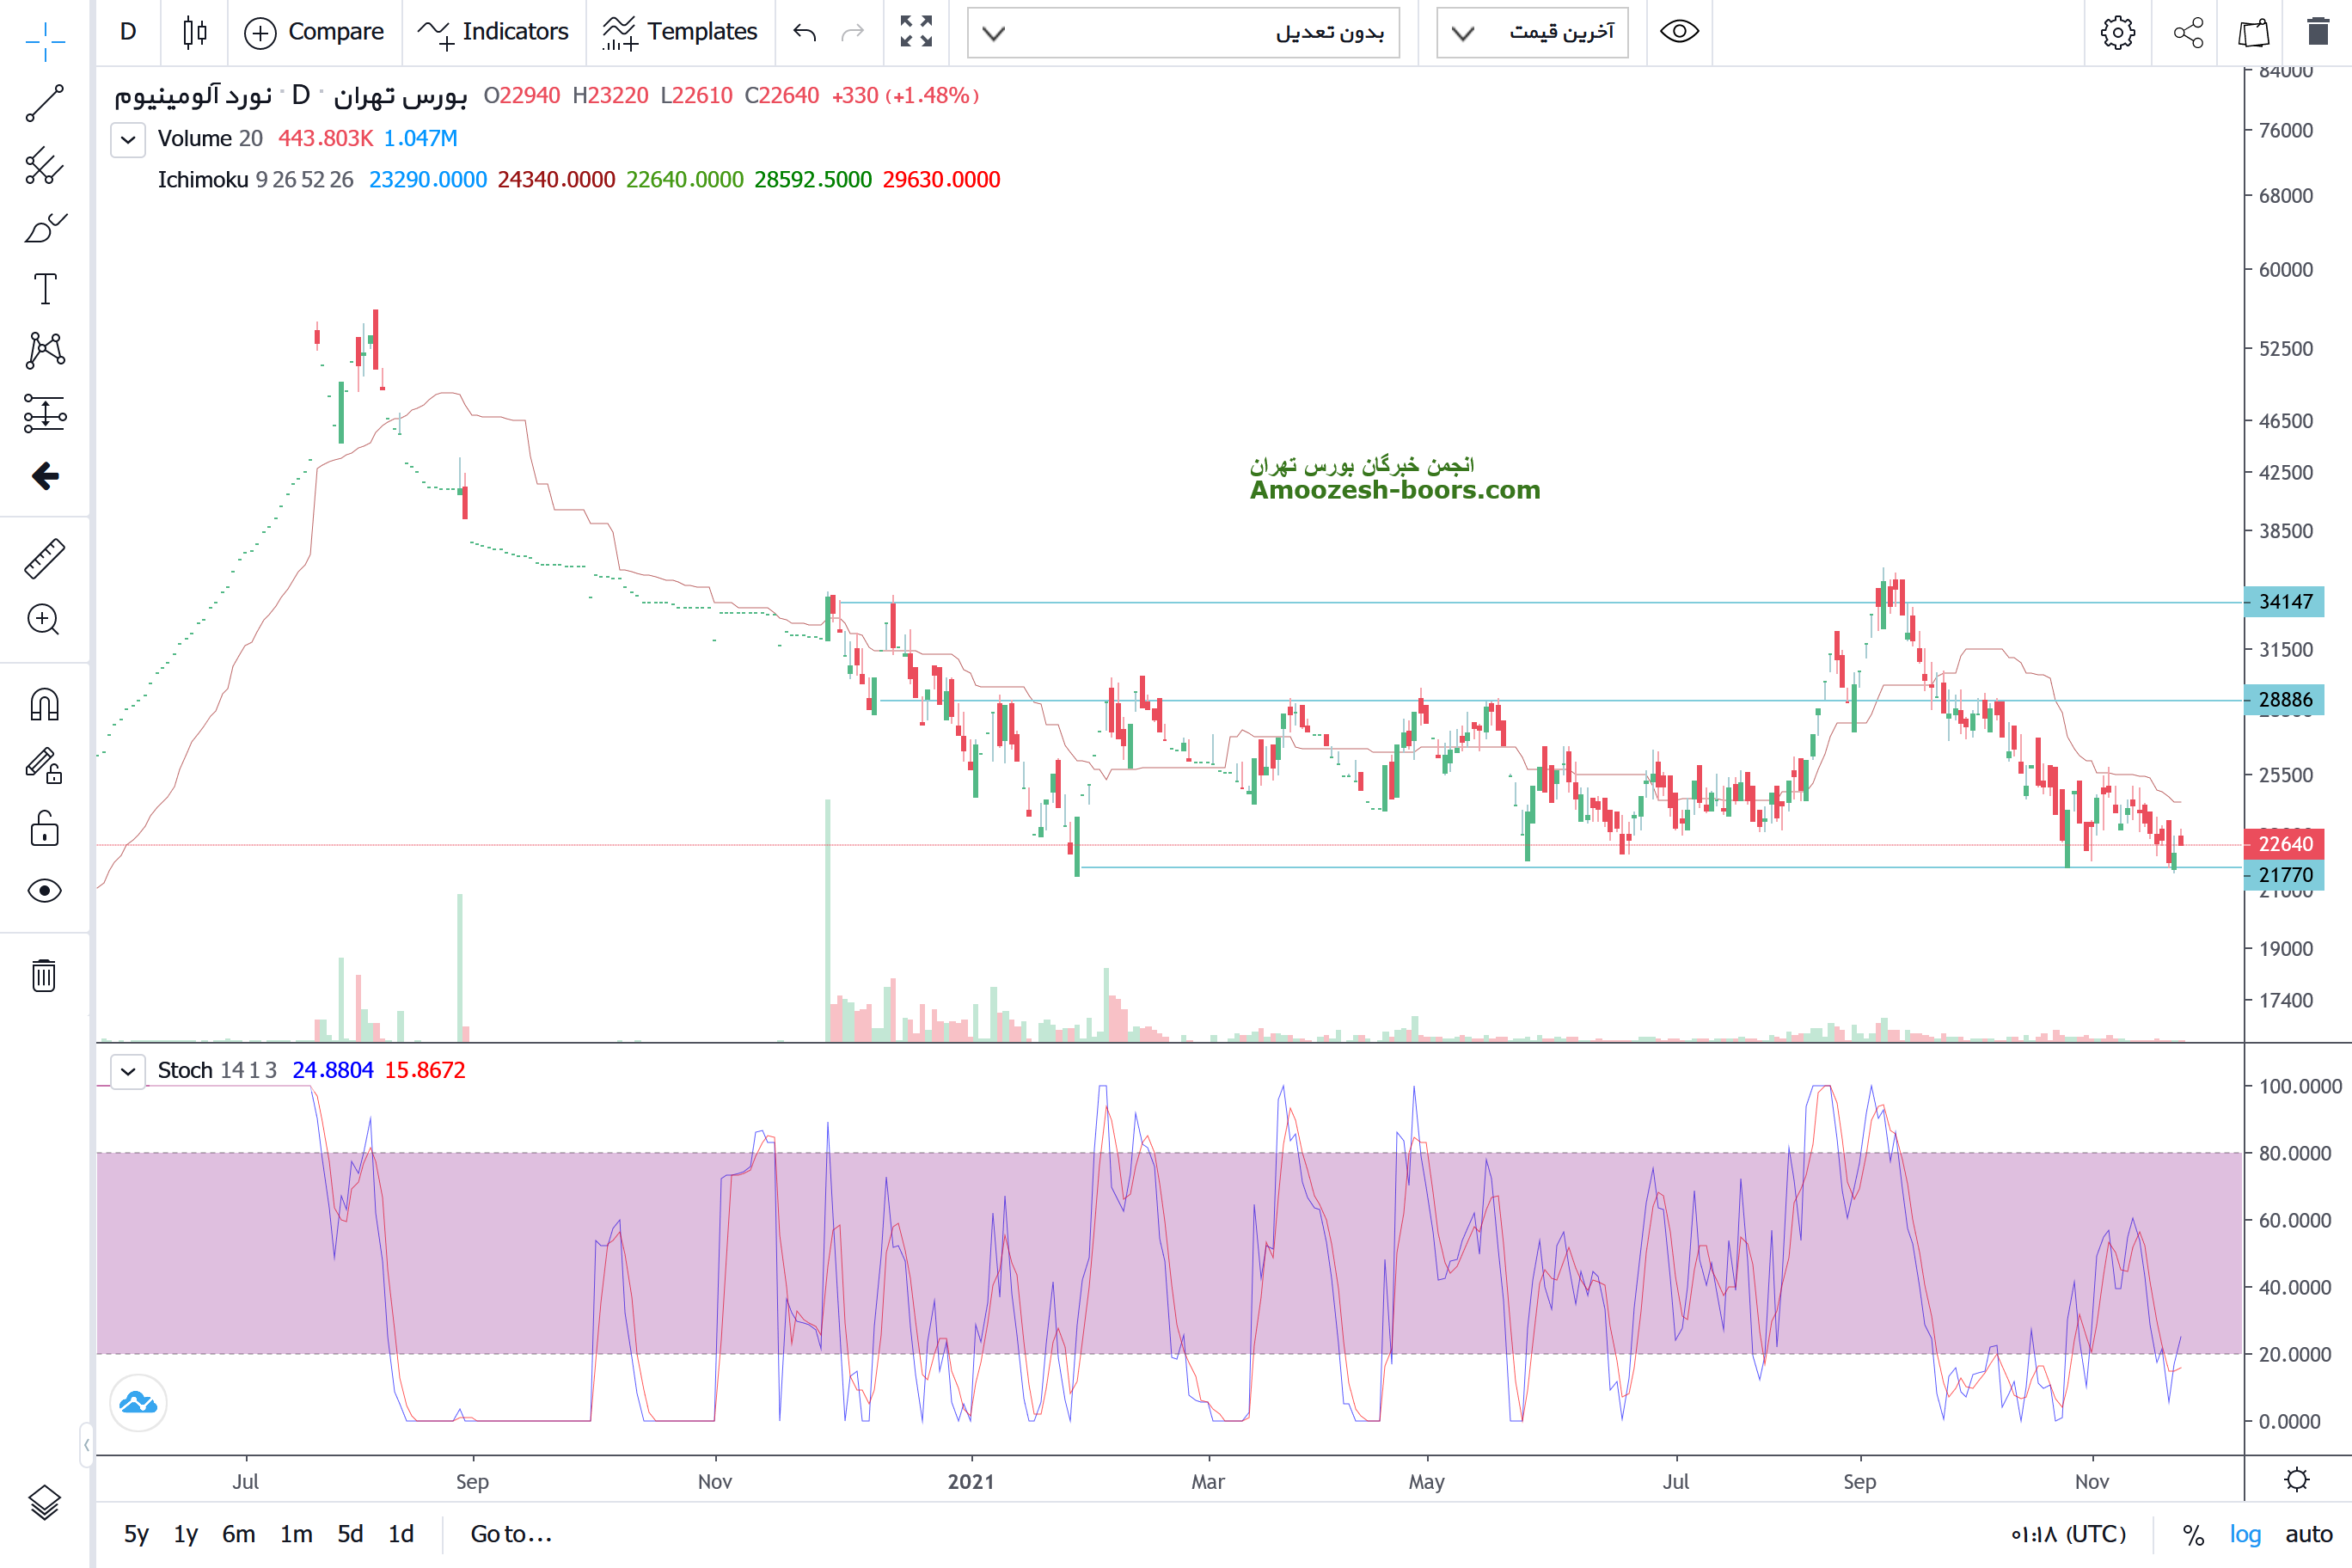Collapse the Volume indicator legend chevron
This screenshot has height=1568, width=2352.
tap(128, 139)
